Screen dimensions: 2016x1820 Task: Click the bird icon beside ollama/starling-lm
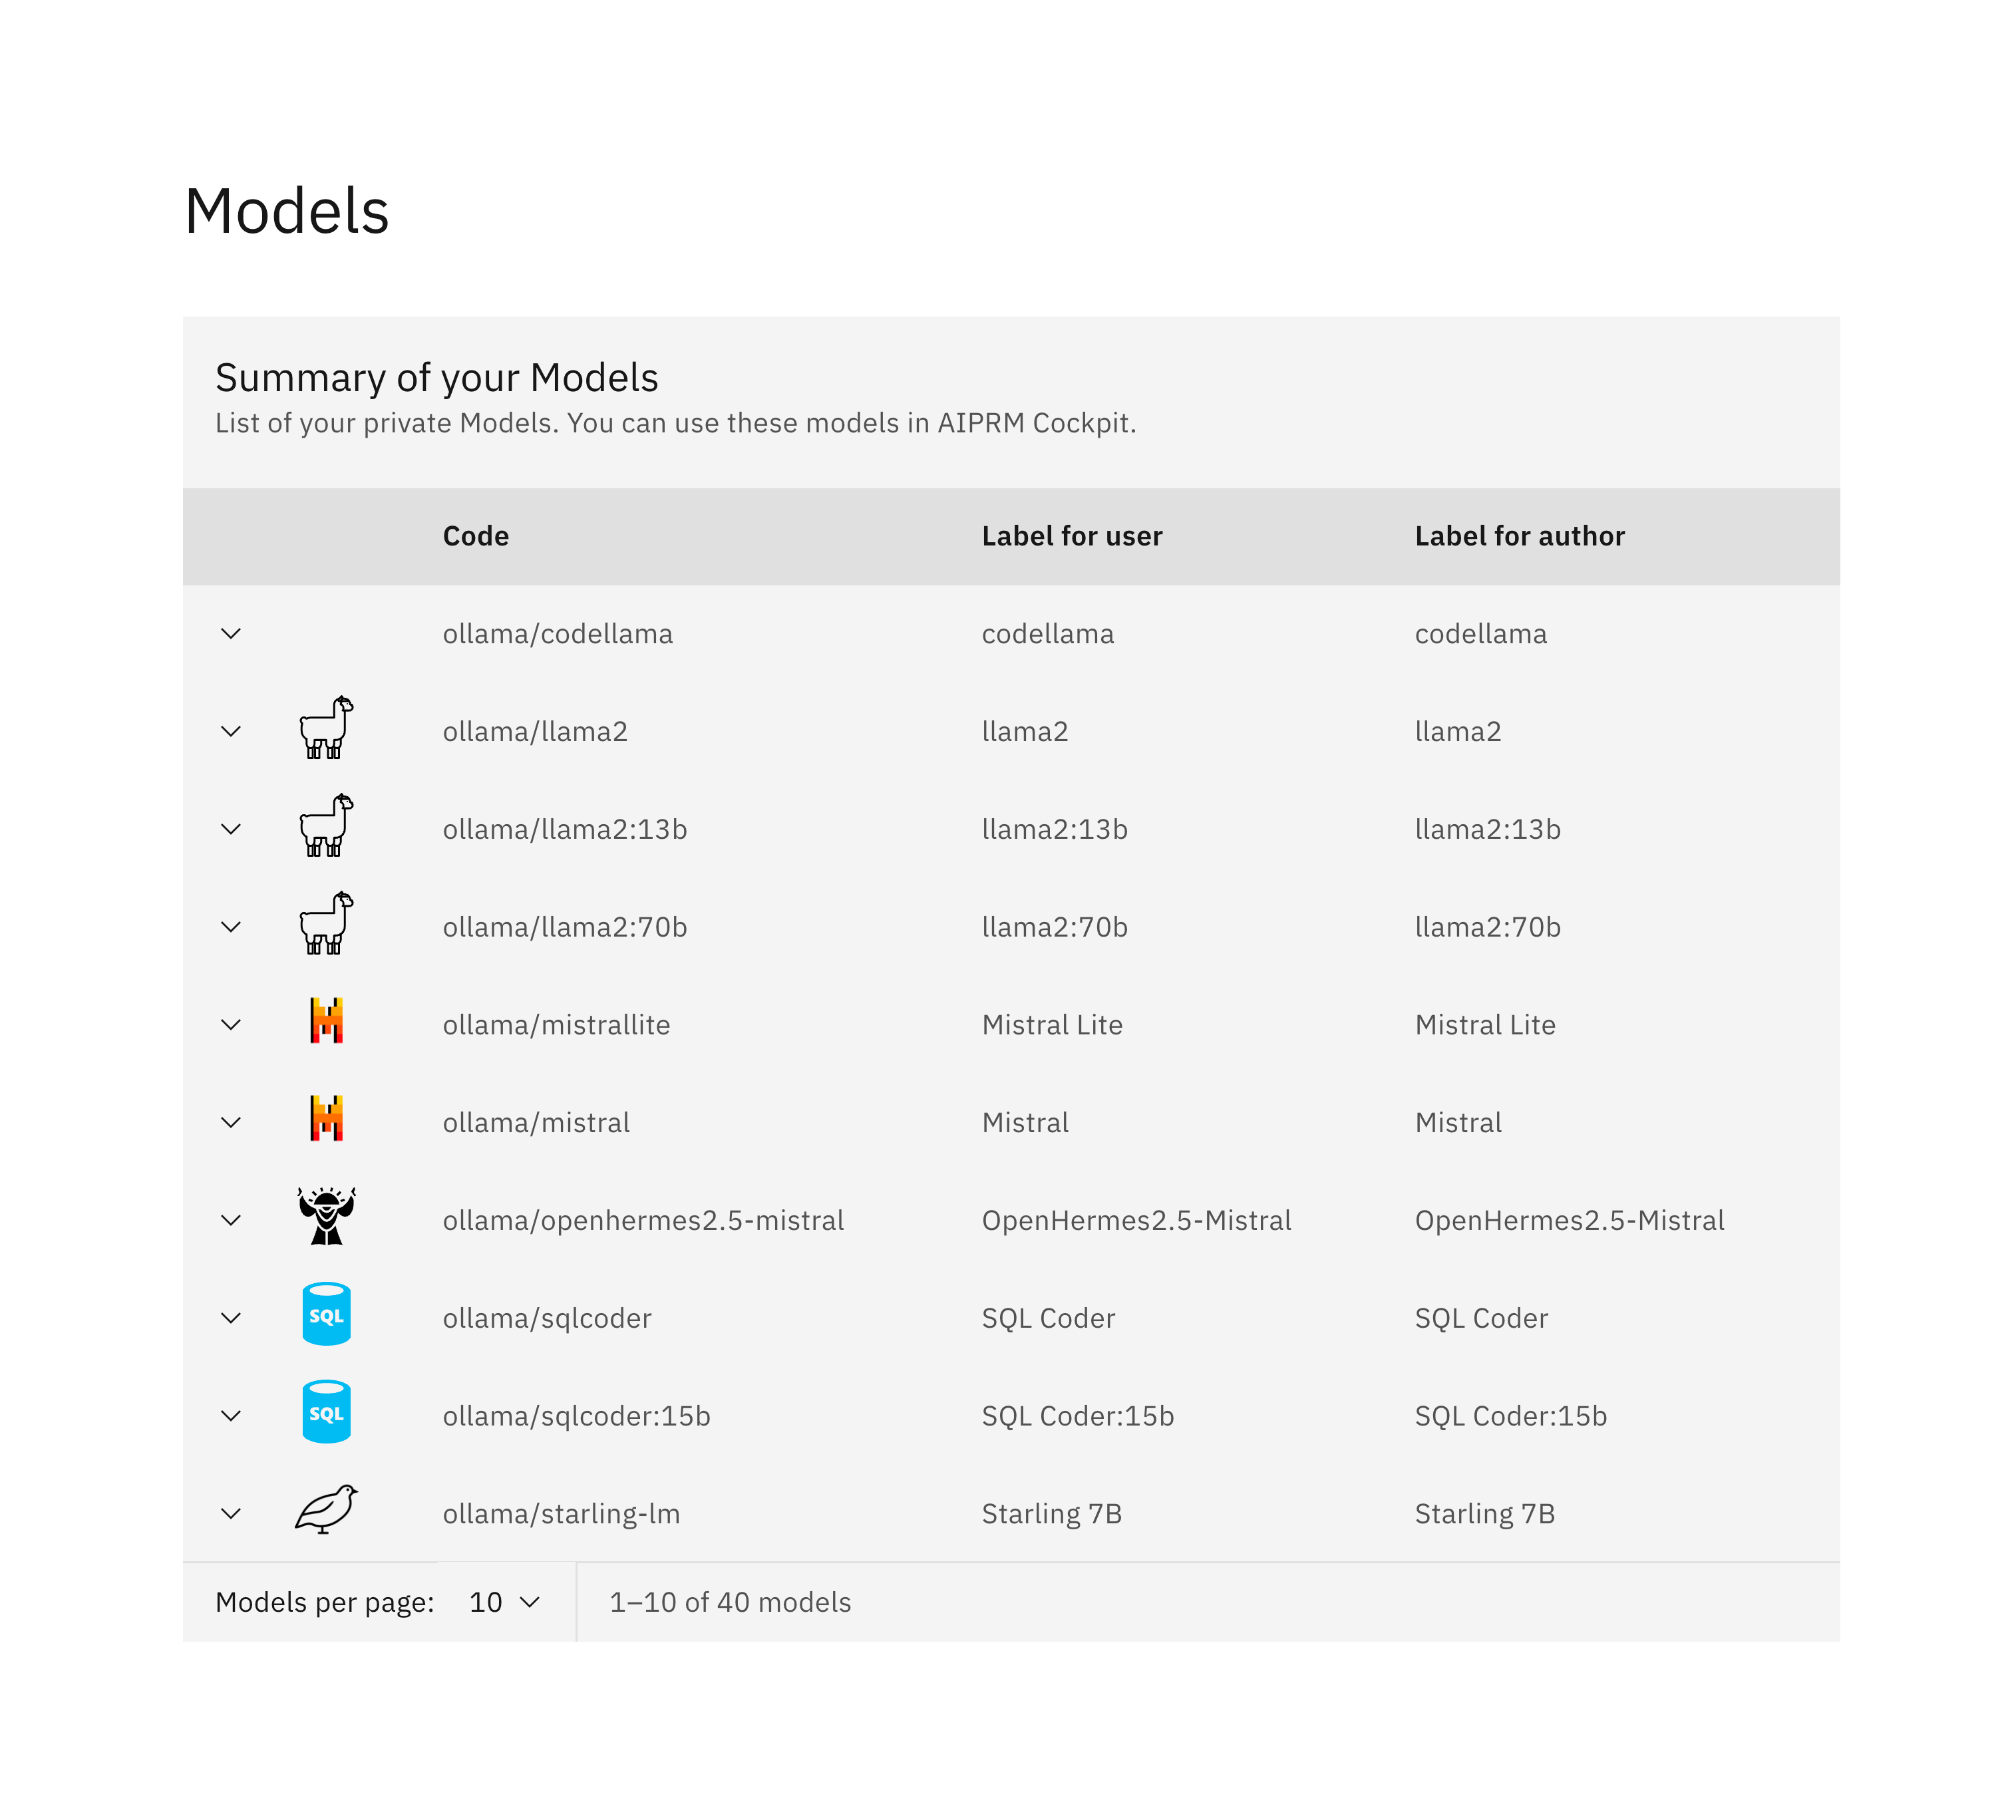pos(326,1510)
